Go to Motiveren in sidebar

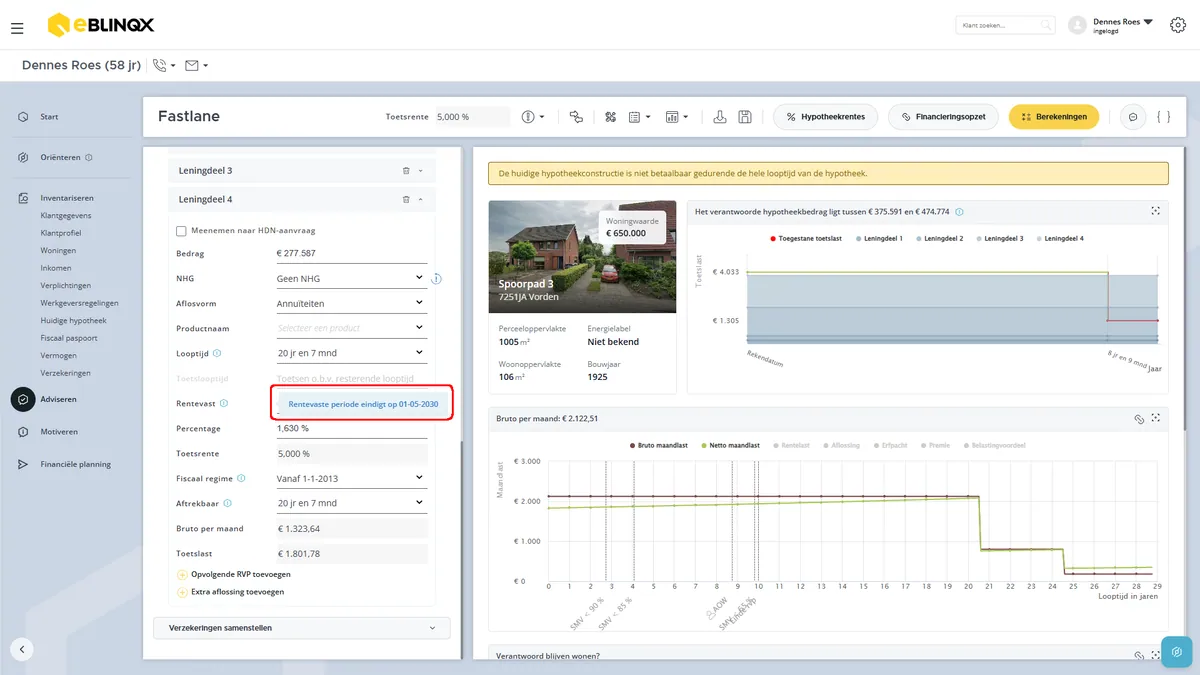click(59, 432)
